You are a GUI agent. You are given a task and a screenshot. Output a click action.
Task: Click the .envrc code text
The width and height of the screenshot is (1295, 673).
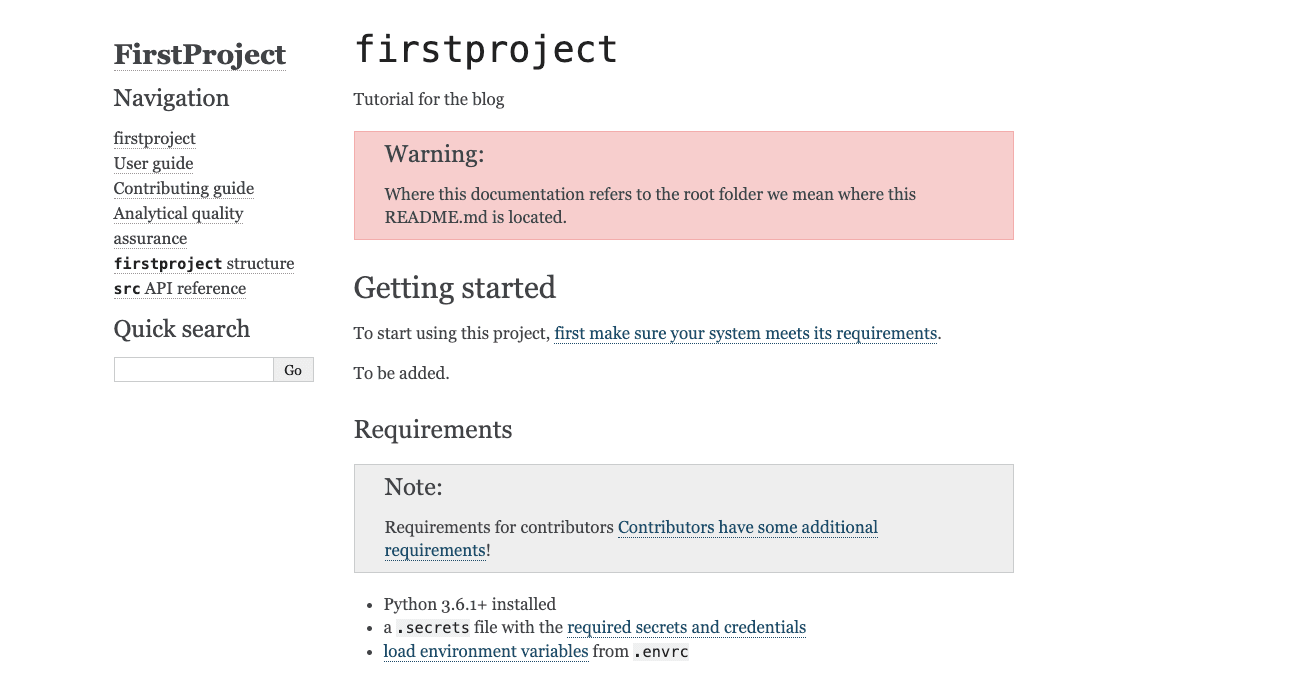coord(661,652)
